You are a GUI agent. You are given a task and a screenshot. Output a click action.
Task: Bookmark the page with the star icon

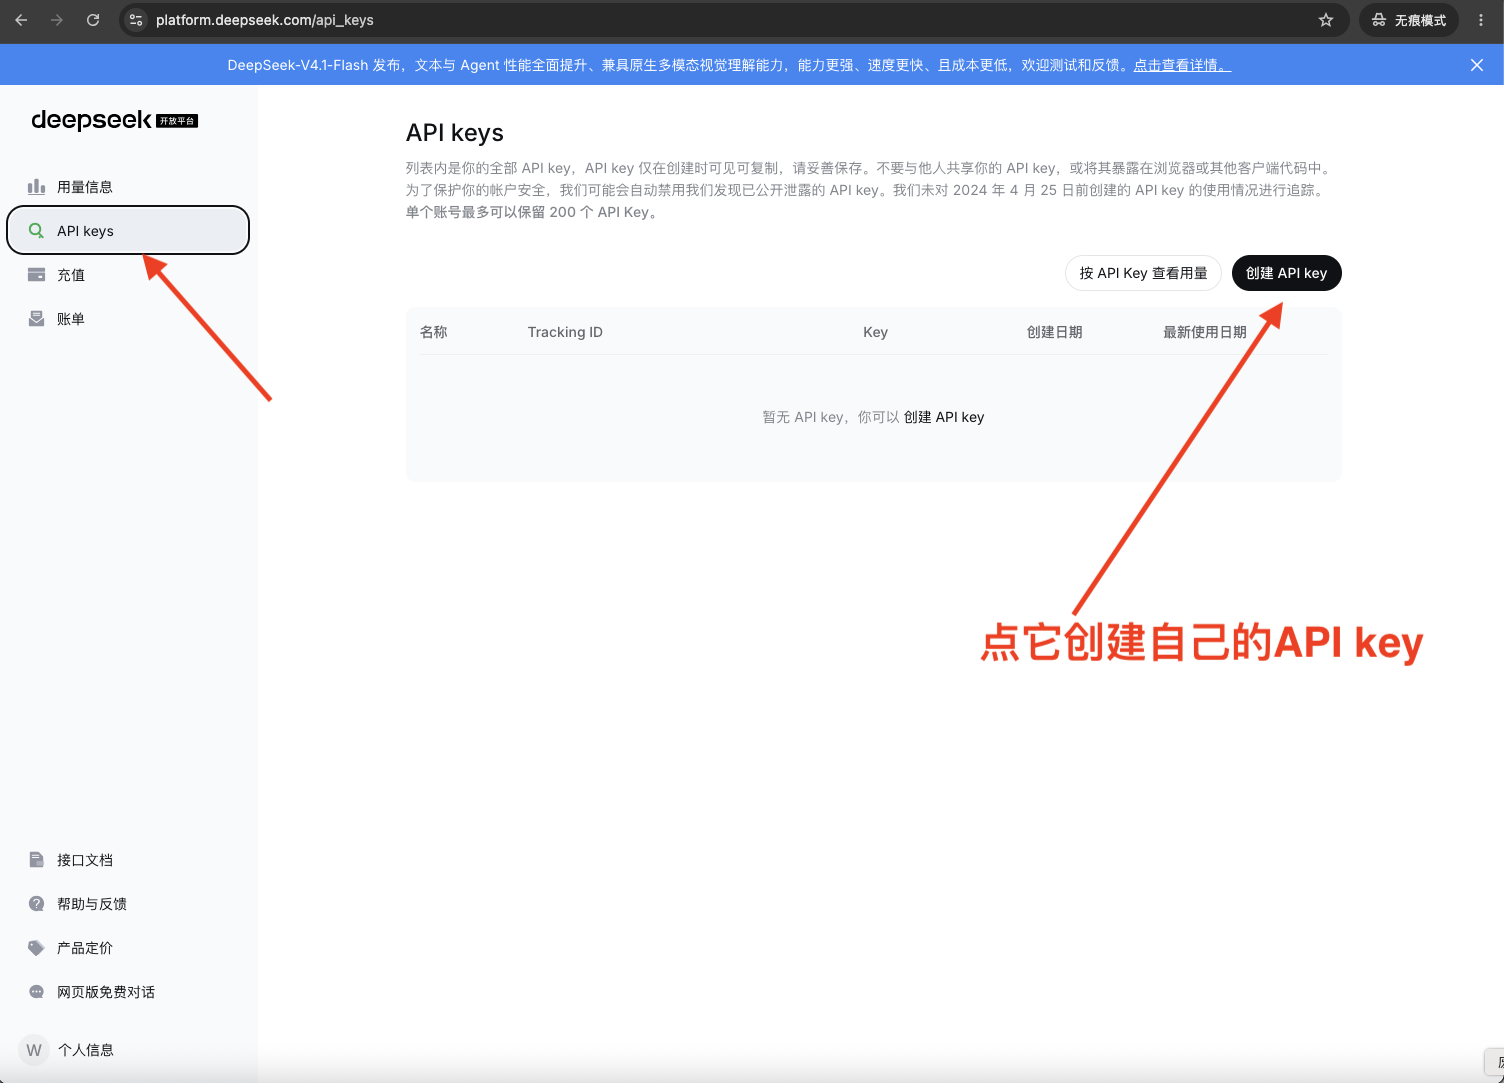1326,20
